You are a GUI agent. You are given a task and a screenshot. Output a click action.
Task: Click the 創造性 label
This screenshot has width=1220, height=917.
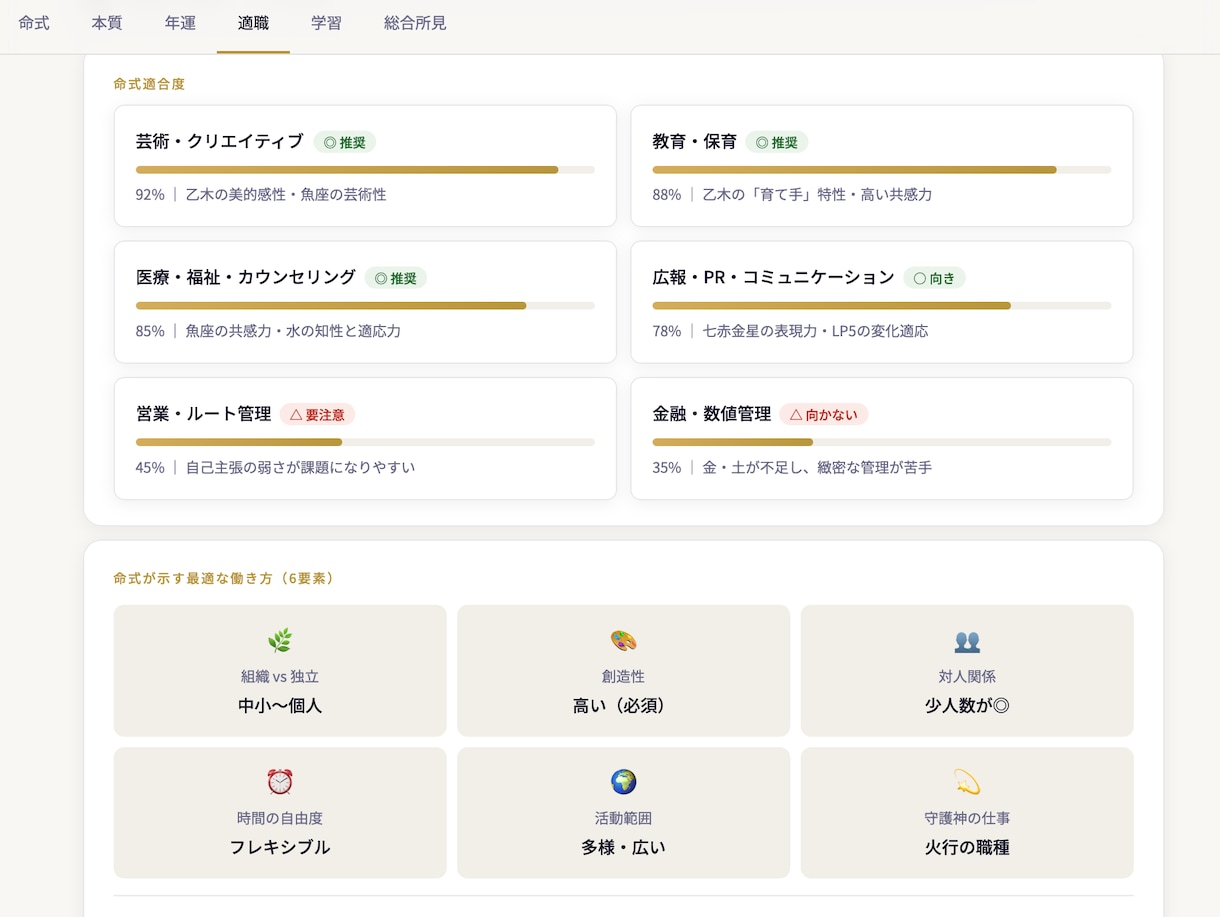(x=623, y=677)
